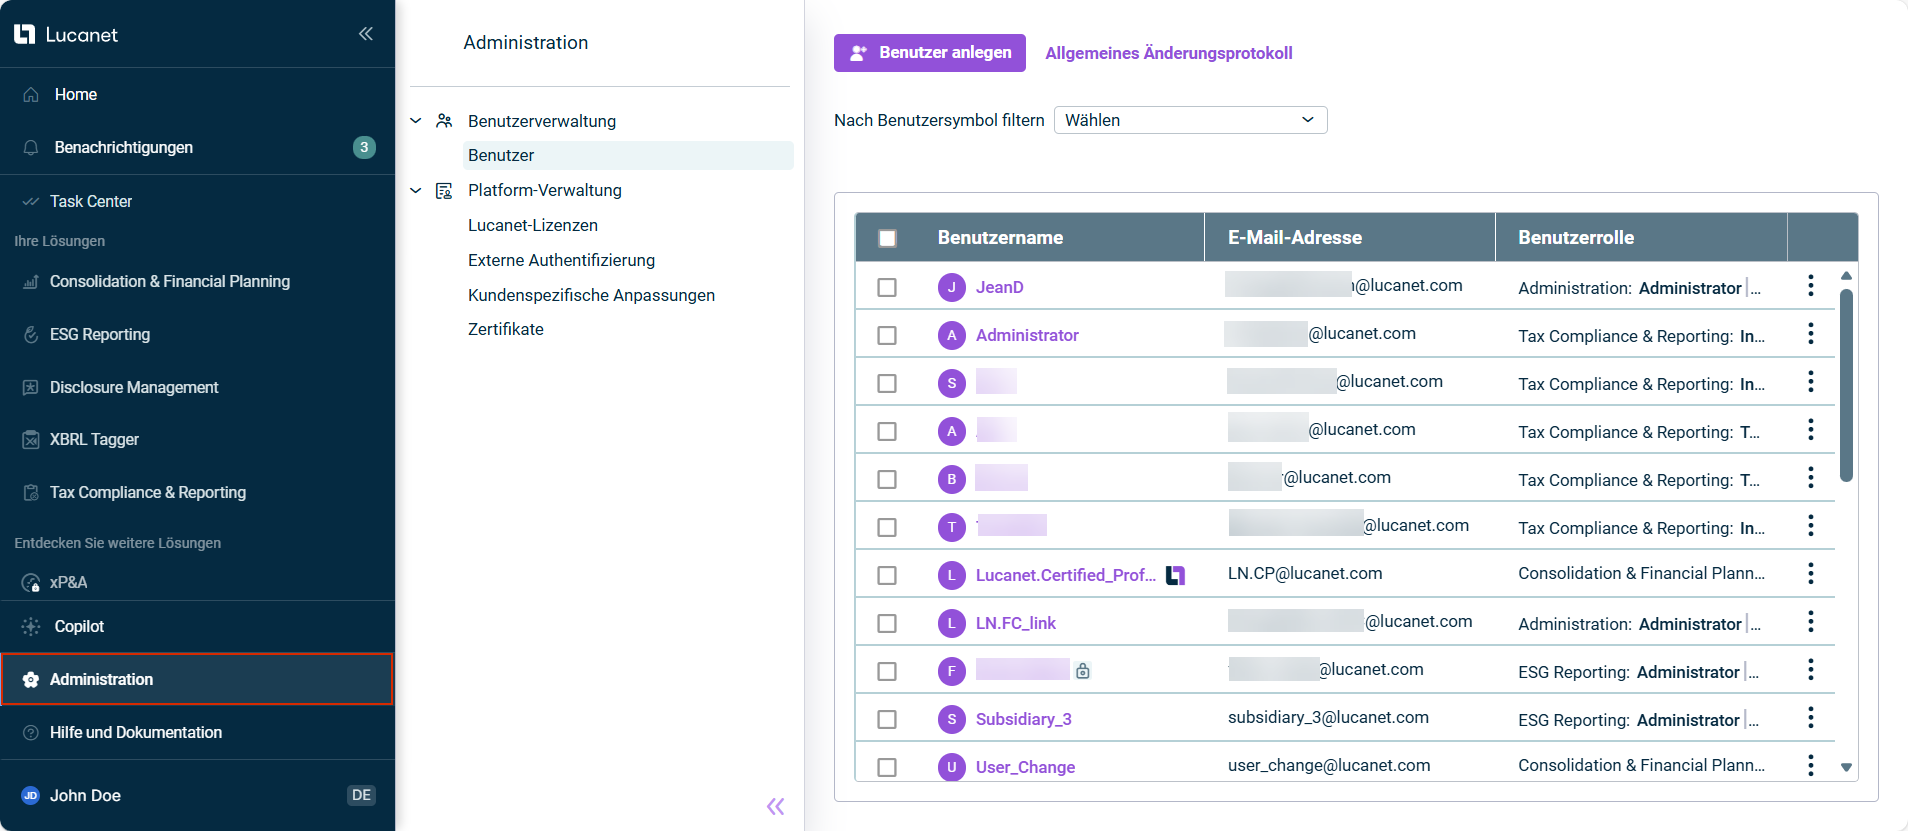This screenshot has width=1908, height=831.
Task: Collapse the Platform-Verwaltung tree node
Action: point(416,190)
